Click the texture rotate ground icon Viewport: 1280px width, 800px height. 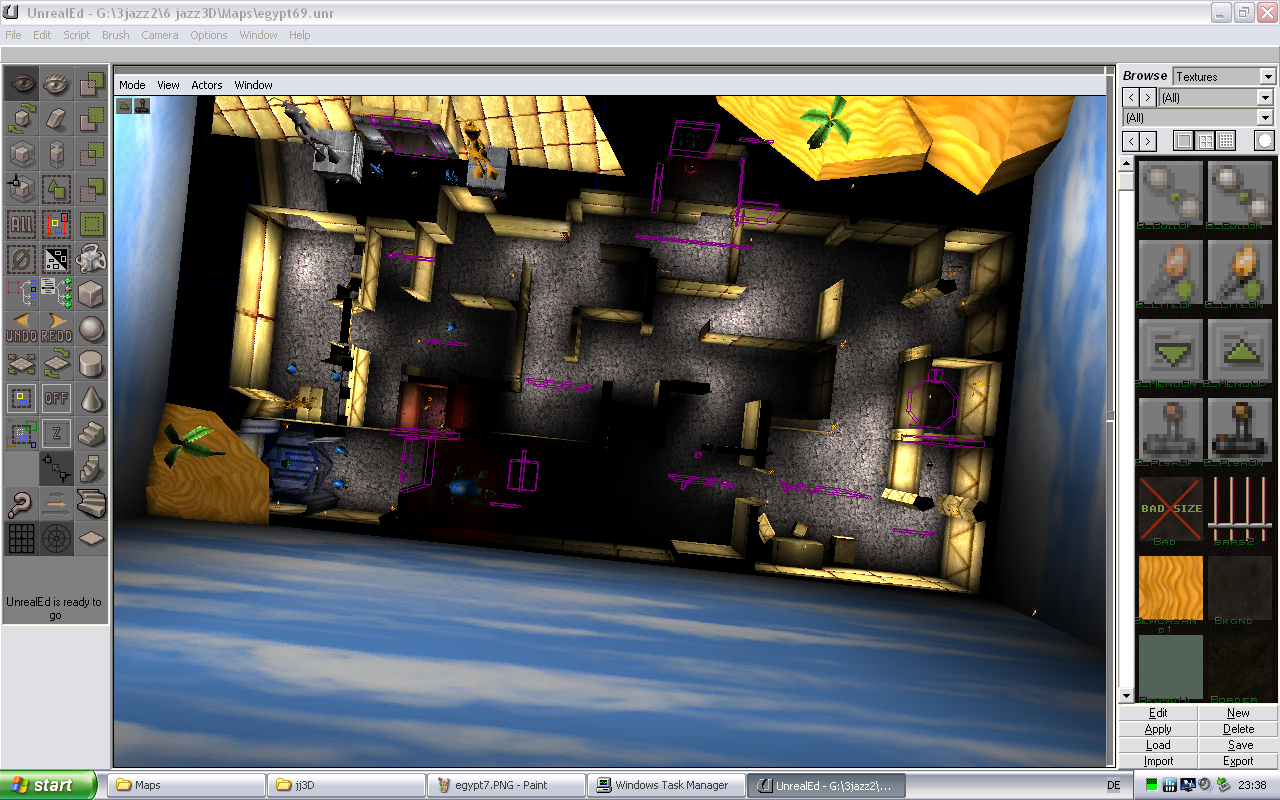pos(57,364)
